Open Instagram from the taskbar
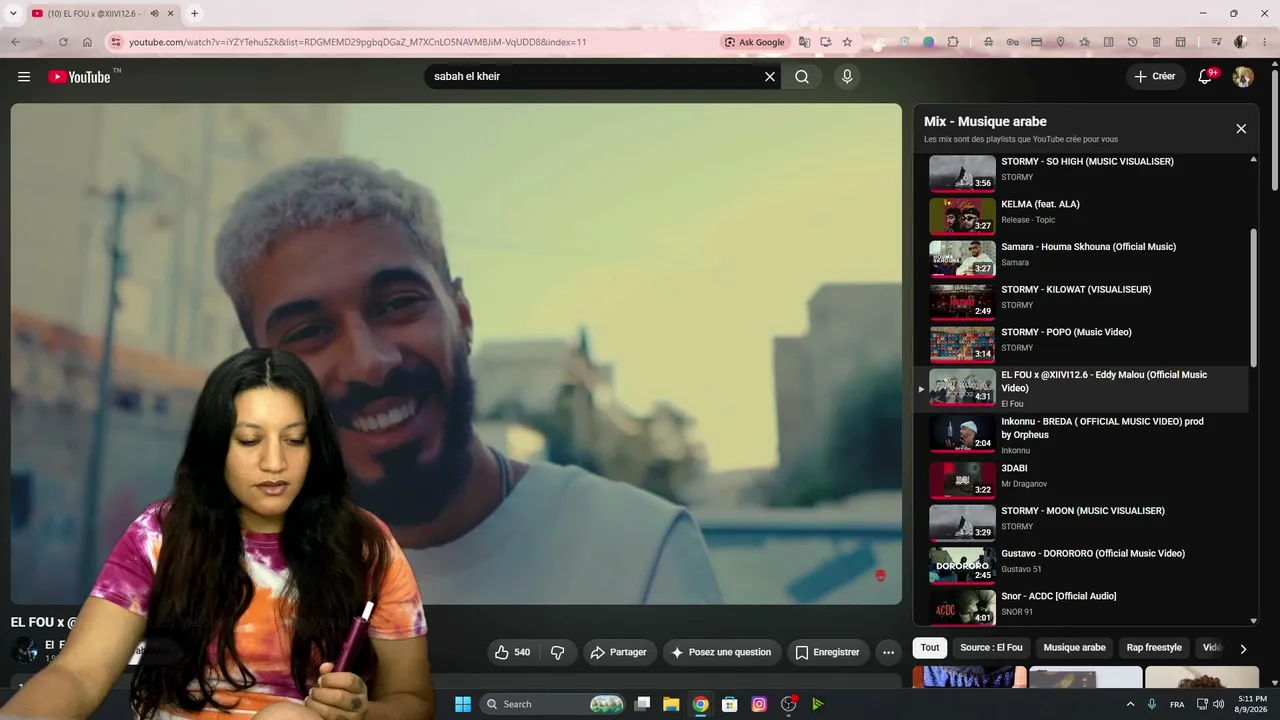Viewport: 1280px width, 720px height. (759, 704)
